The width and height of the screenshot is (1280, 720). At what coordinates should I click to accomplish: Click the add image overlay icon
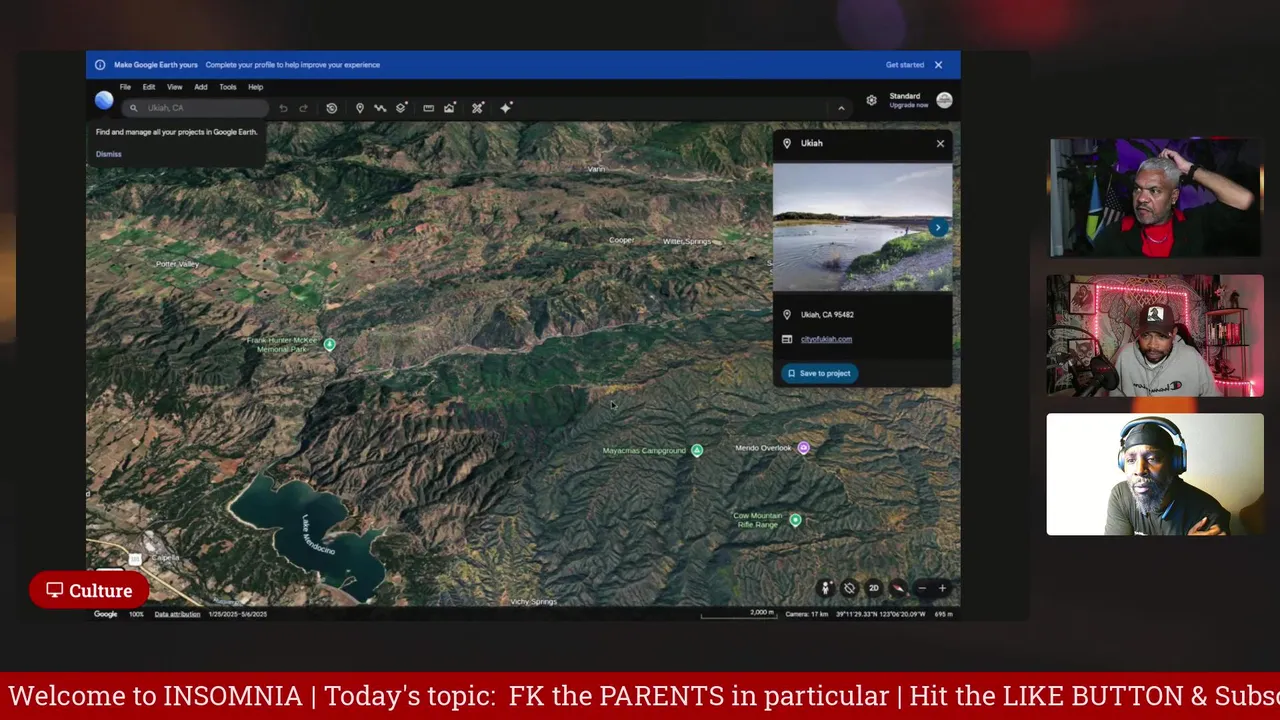[x=450, y=108]
